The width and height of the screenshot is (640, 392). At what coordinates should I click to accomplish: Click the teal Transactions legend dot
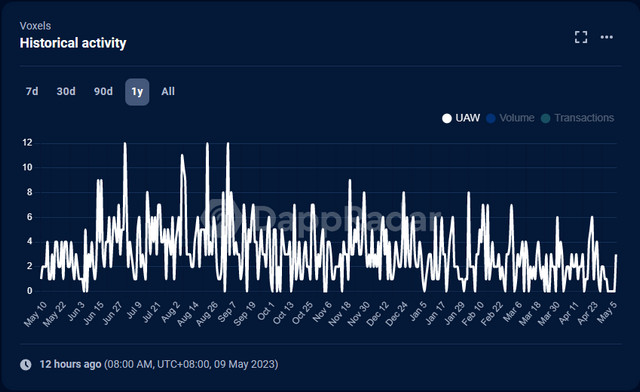pyautogui.click(x=546, y=118)
